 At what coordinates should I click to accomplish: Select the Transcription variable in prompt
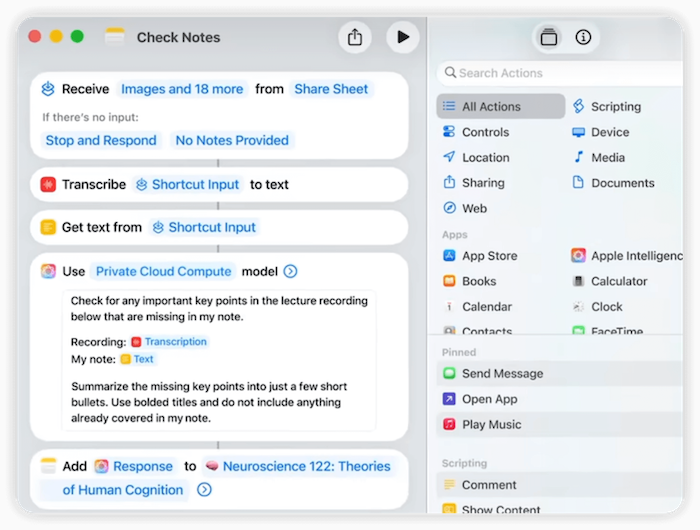[175, 342]
